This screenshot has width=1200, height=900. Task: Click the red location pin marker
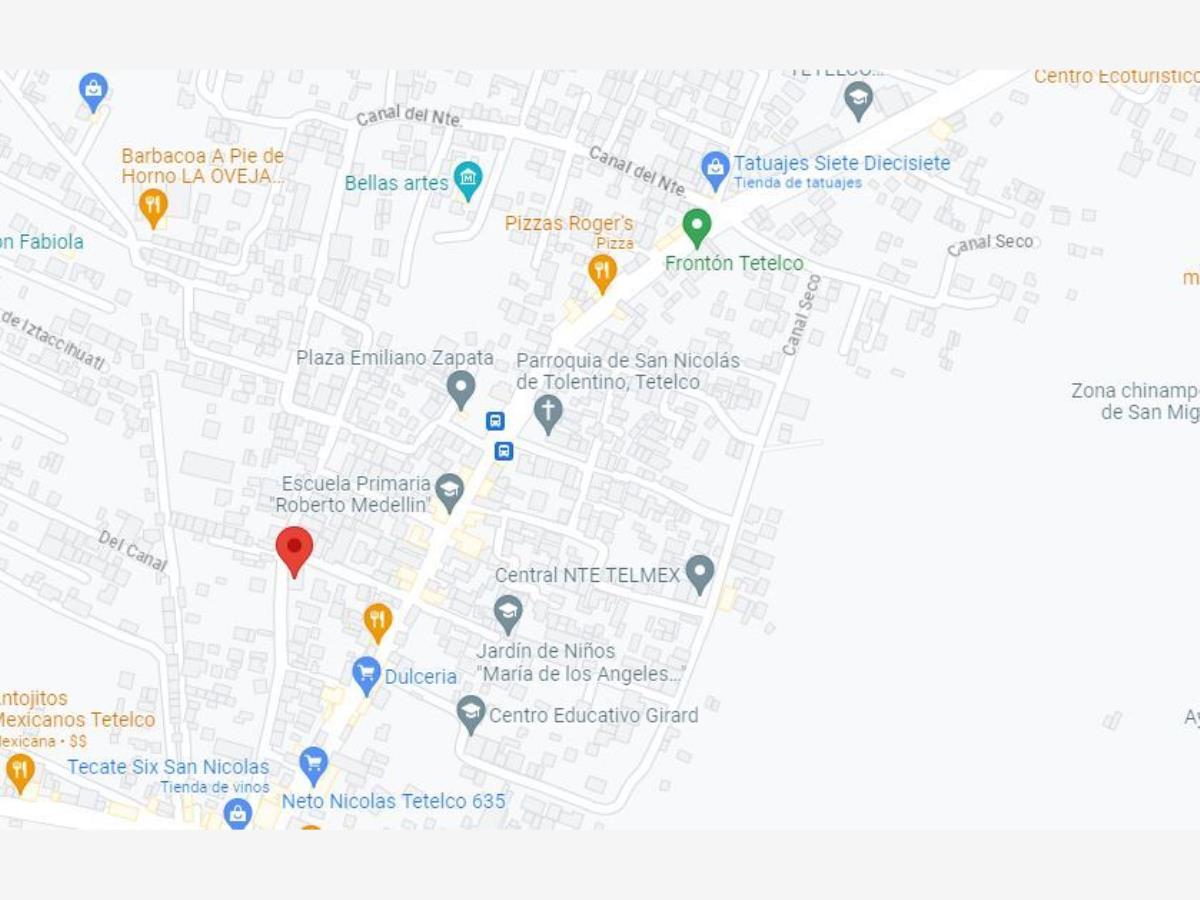294,551
